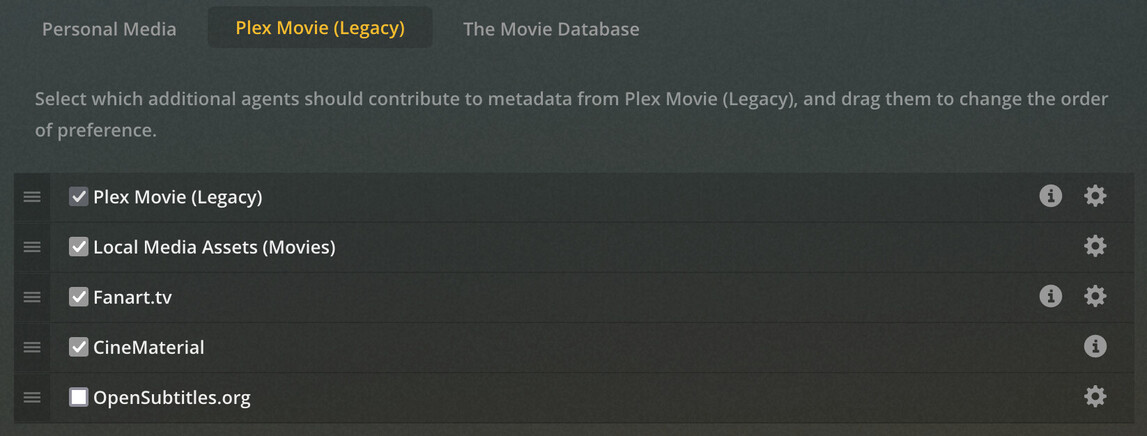Open Fanart.tv settings gear
Screen dimensions: 1147x436
point(1095,296)
